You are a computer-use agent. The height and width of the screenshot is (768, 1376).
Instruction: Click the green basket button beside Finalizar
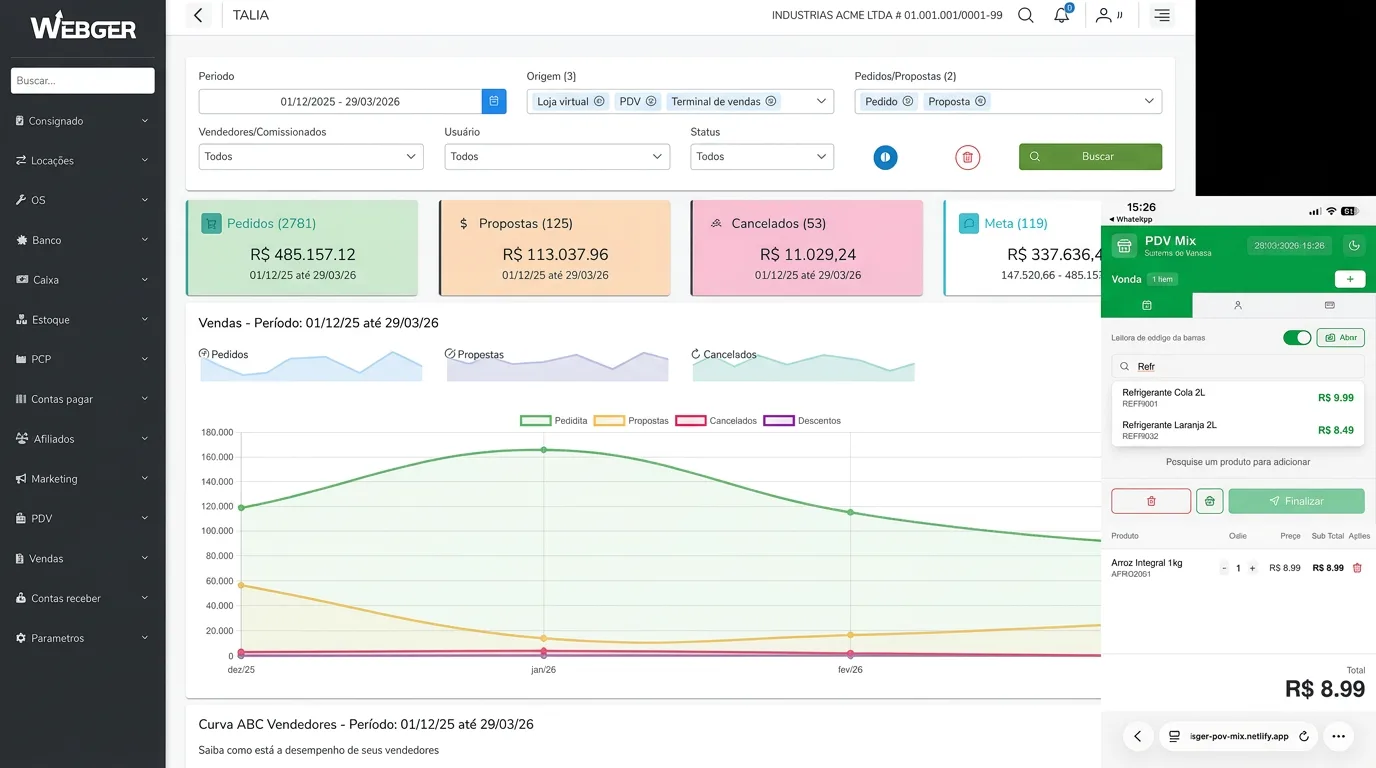pyautogui.click(x=1209, y=501)
